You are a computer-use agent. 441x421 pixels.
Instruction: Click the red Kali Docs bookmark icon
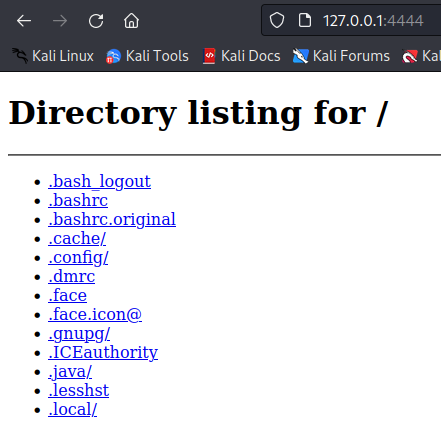click(x=209, y=56)
